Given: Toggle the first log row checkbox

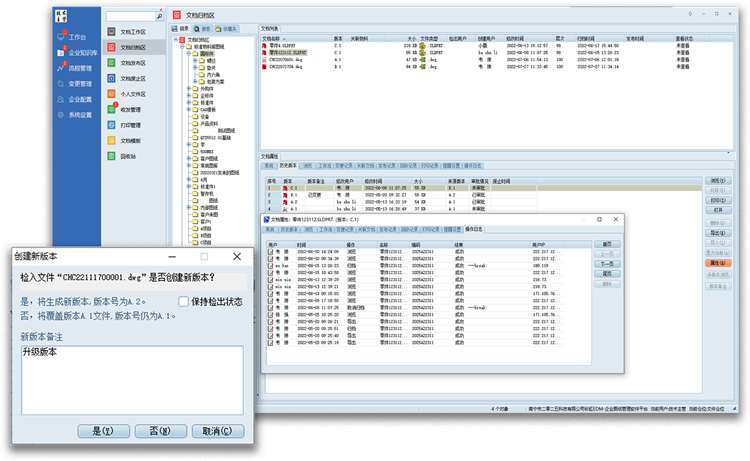Looking at the screenshot, I should pyautogui.click(x=271, y=251).
